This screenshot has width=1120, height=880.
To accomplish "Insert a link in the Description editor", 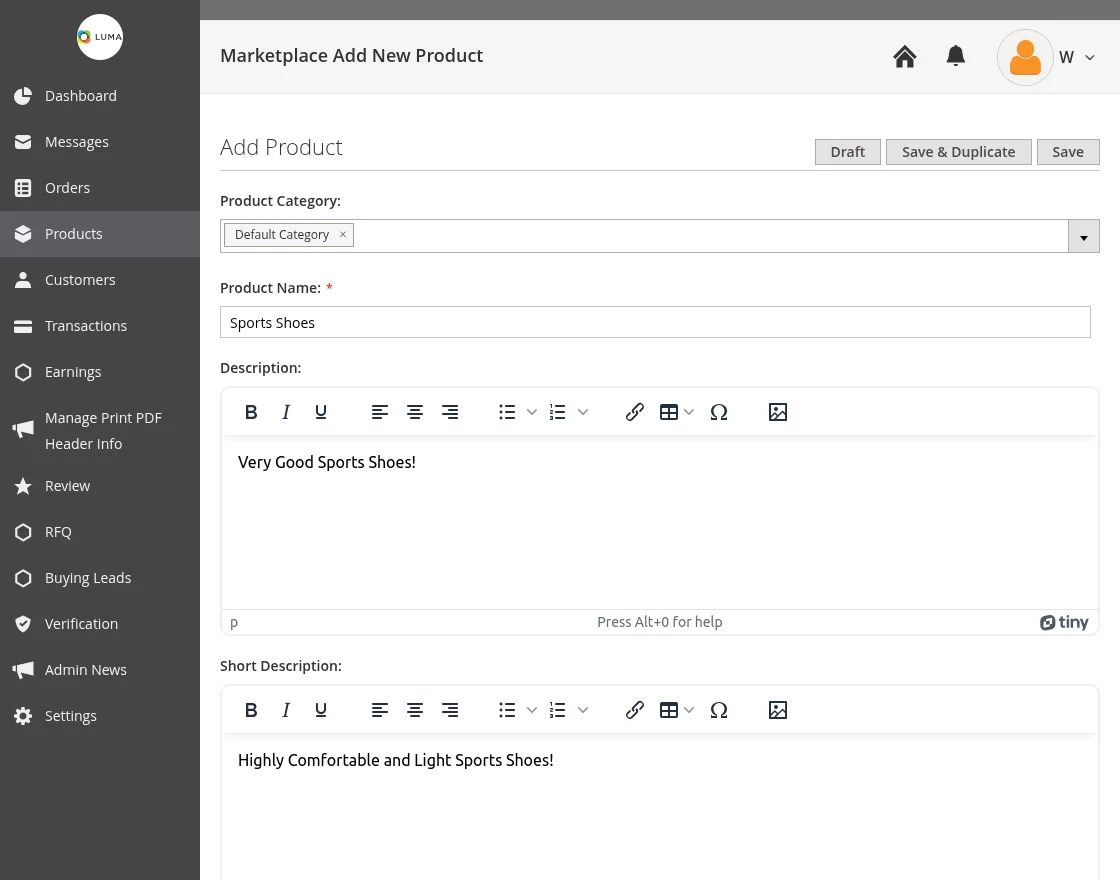I will (635, 411).
